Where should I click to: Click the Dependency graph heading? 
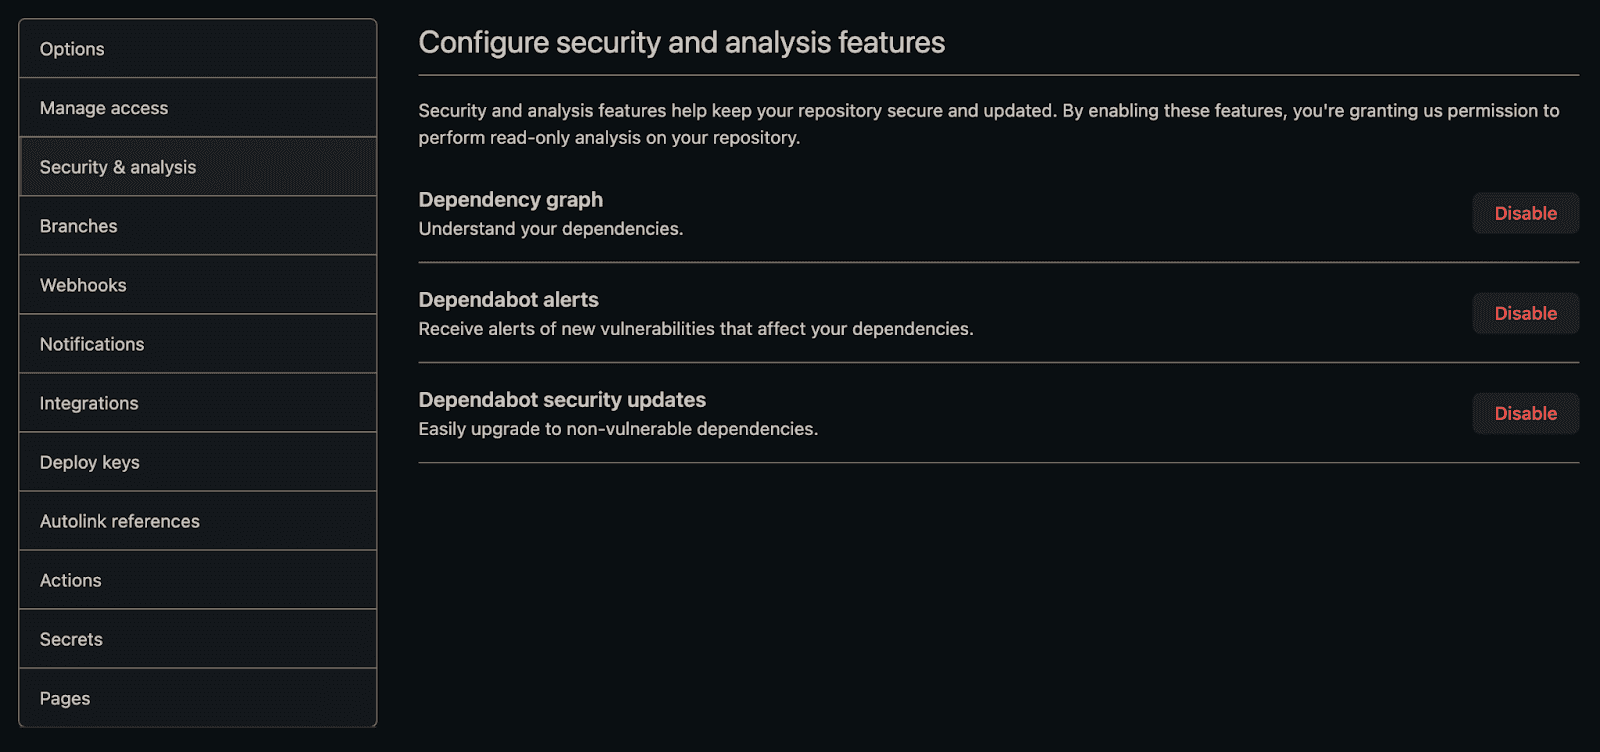pyautogui.click(x=510, y=200)
